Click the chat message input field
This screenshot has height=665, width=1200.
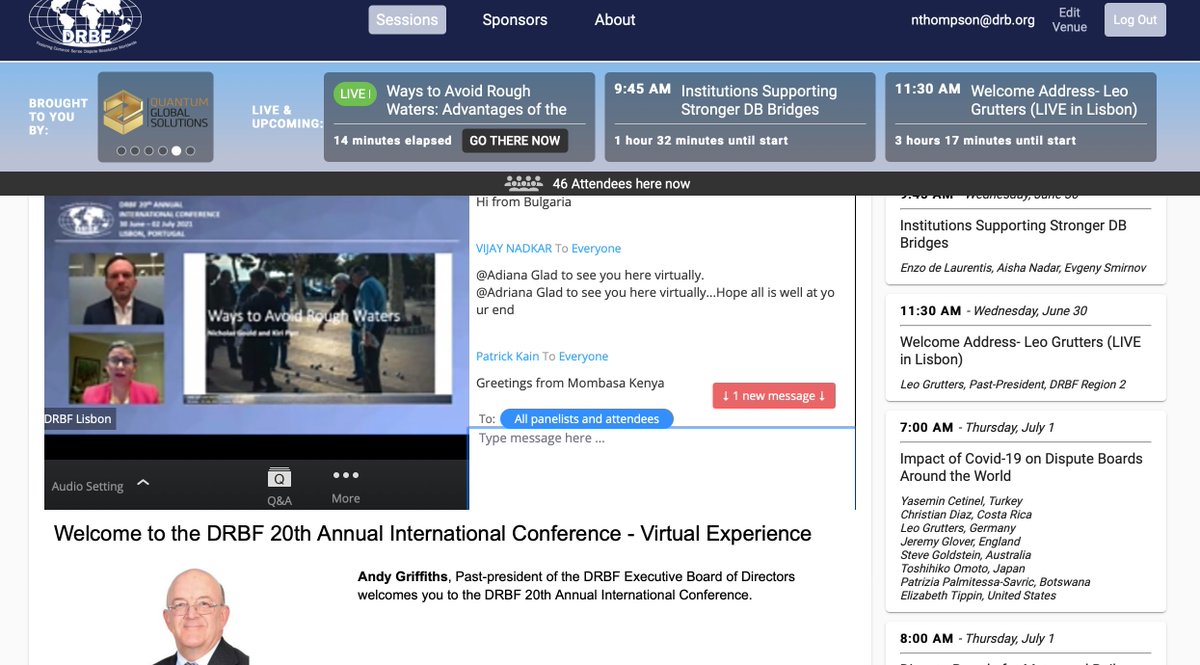click(x=661, y=468)
